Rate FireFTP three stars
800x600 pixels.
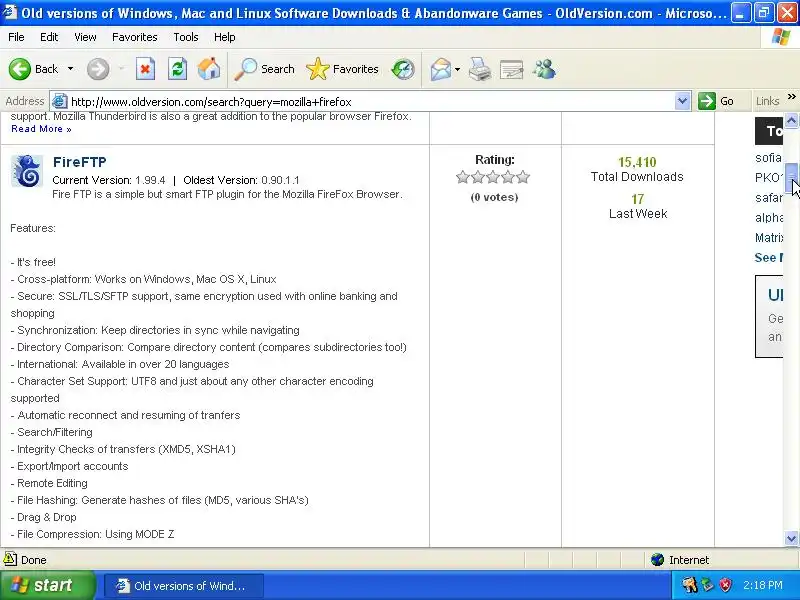[x=493, y=177]
